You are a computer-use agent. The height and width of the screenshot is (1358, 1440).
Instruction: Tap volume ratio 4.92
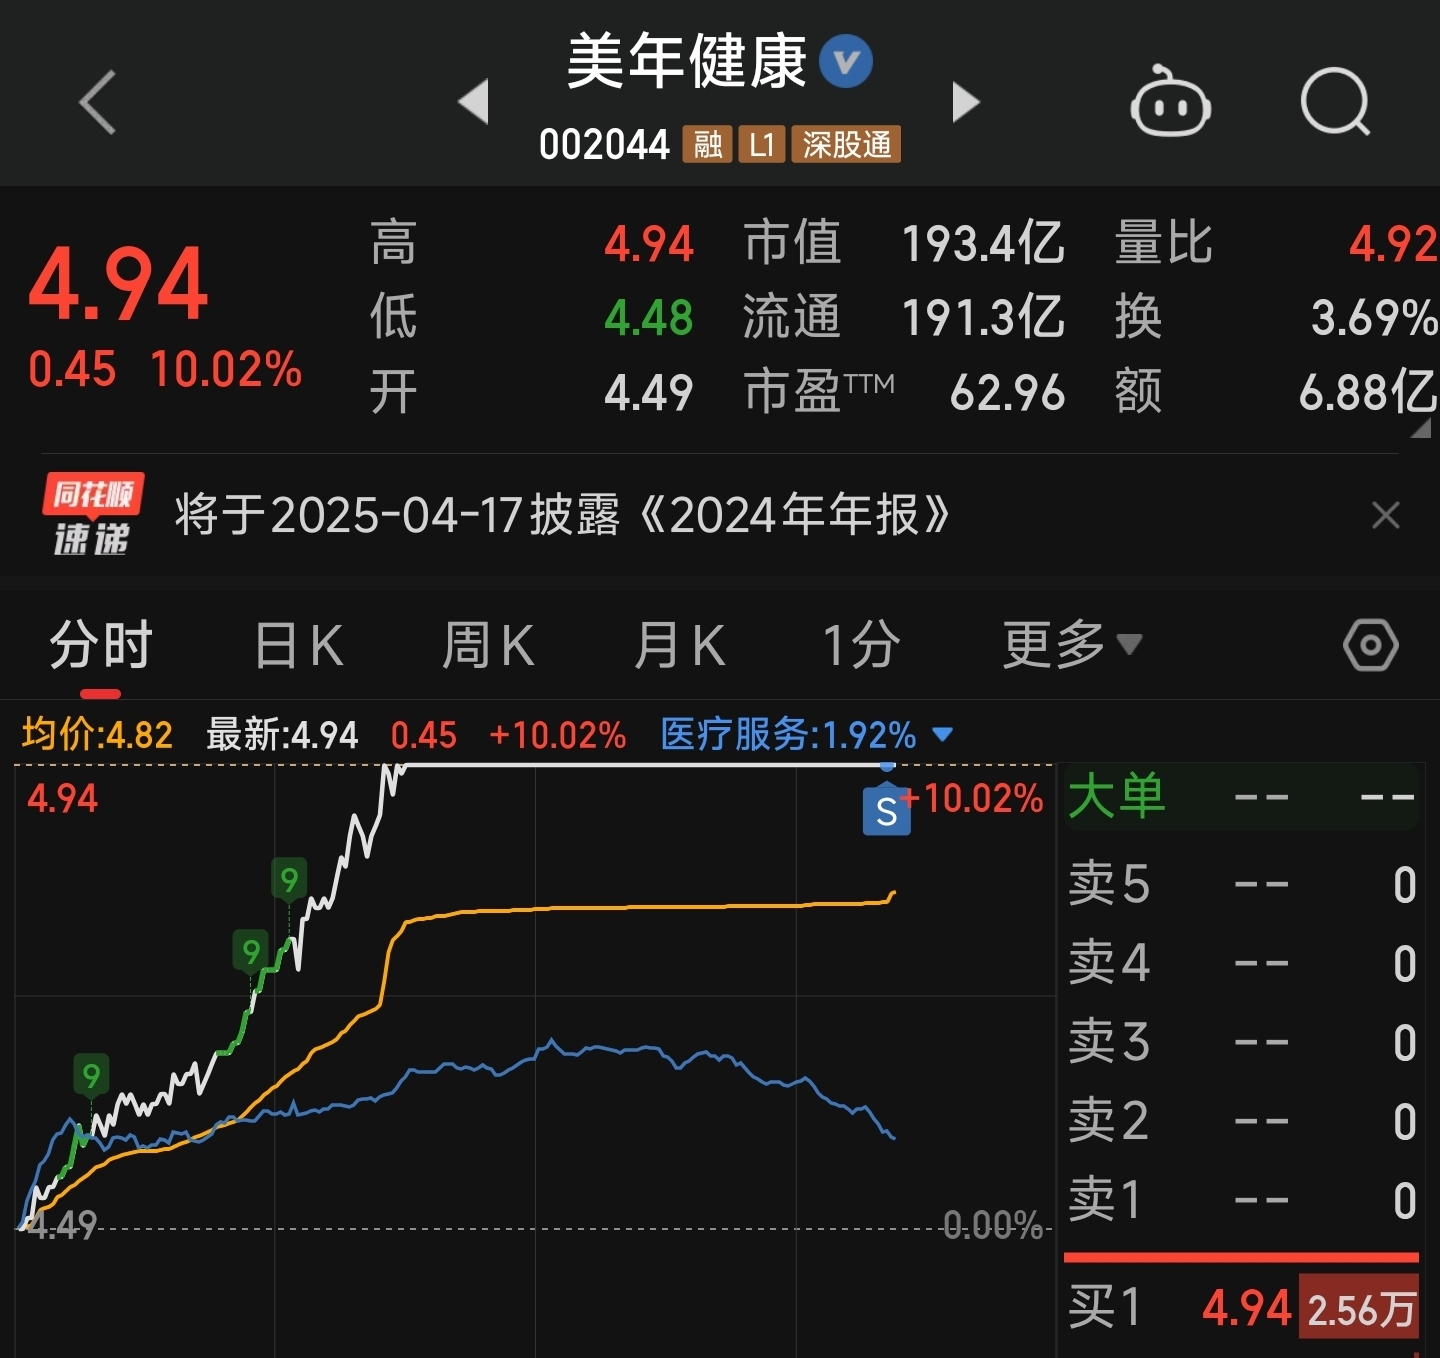(x=1393, y=244)
